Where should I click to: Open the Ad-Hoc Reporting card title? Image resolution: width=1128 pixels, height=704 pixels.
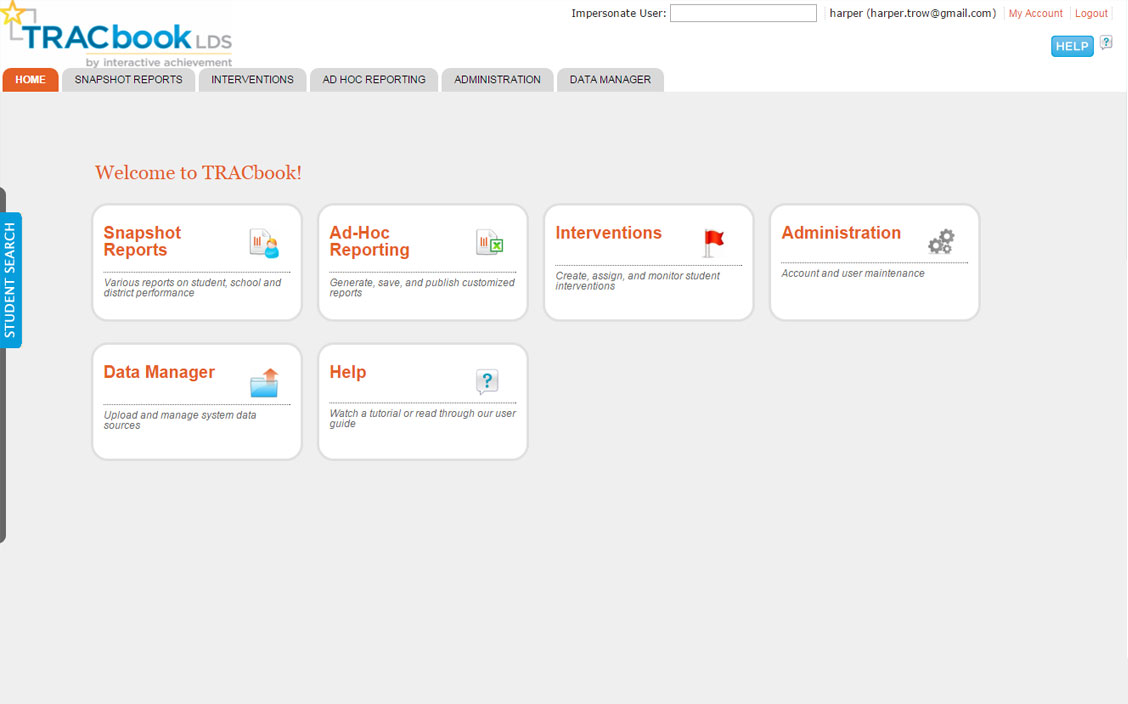coord(369,241)
